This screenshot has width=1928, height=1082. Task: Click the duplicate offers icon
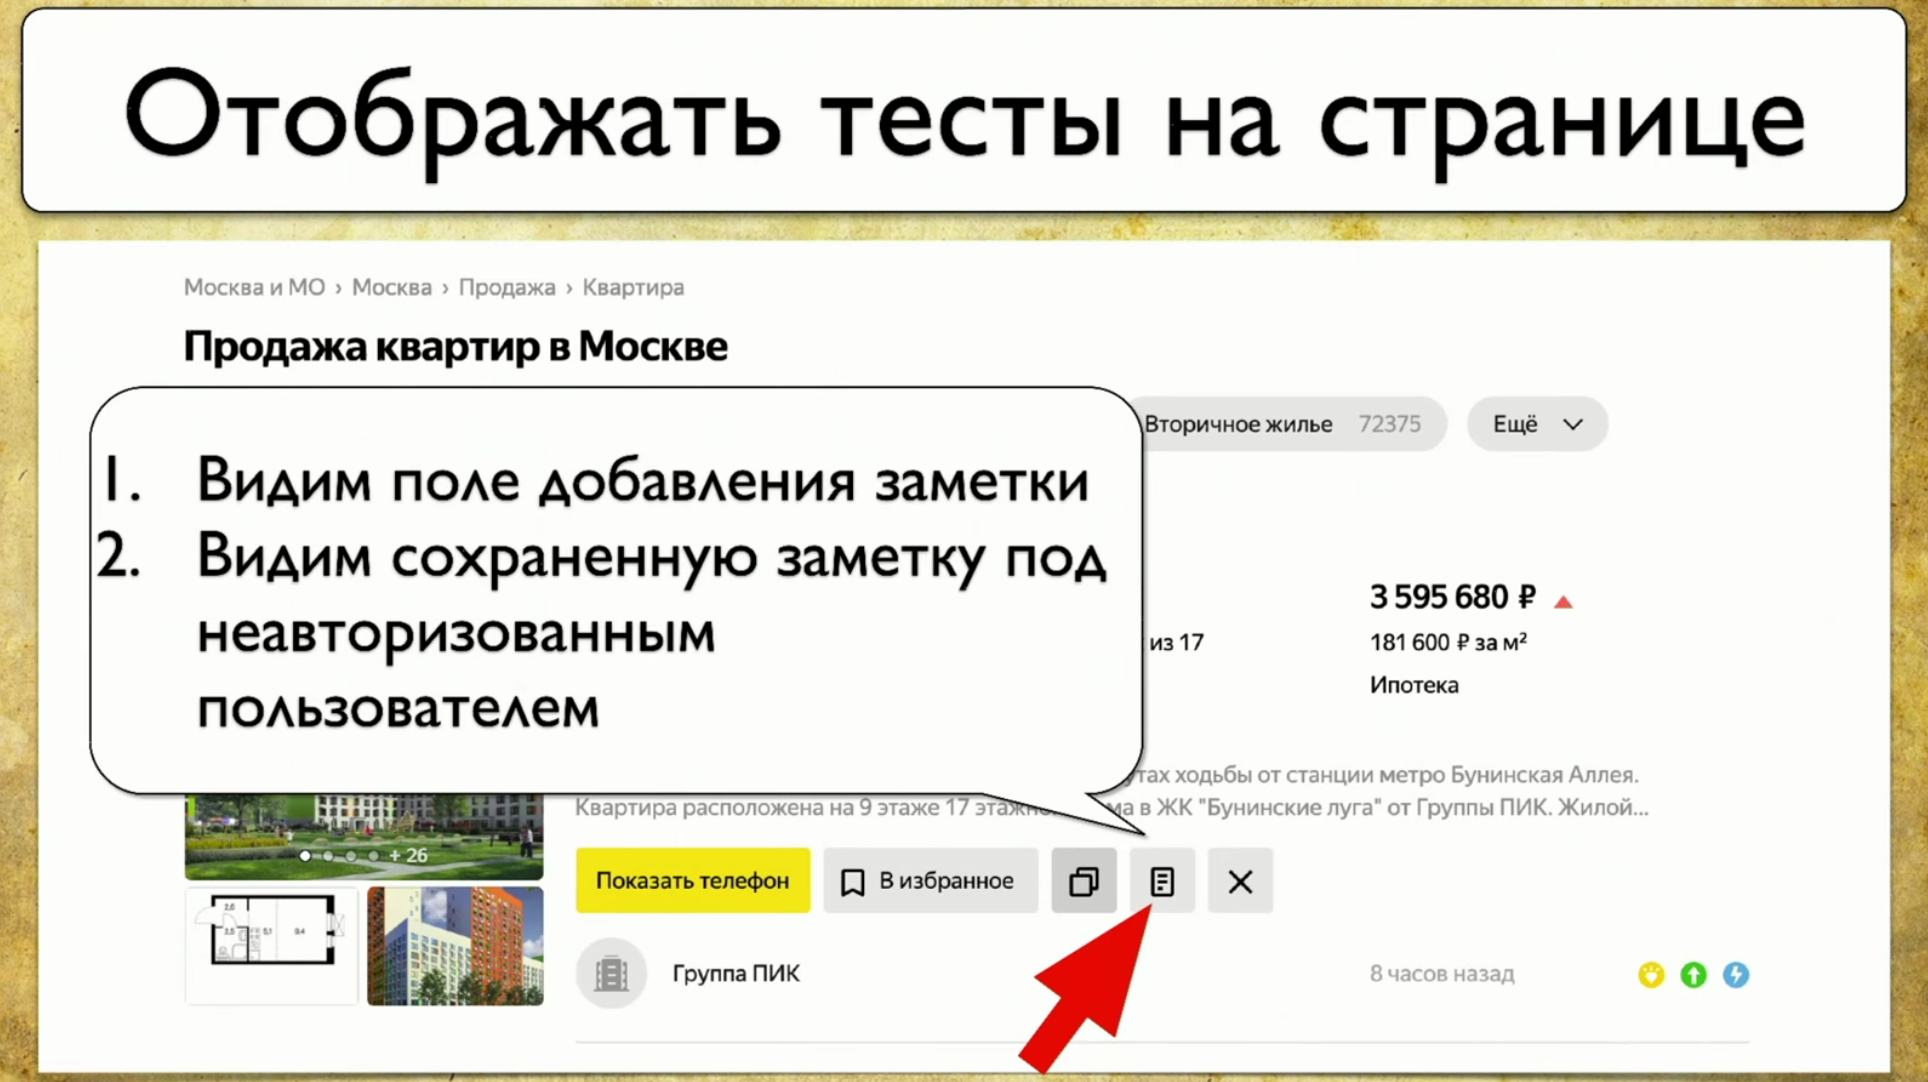1084,881
